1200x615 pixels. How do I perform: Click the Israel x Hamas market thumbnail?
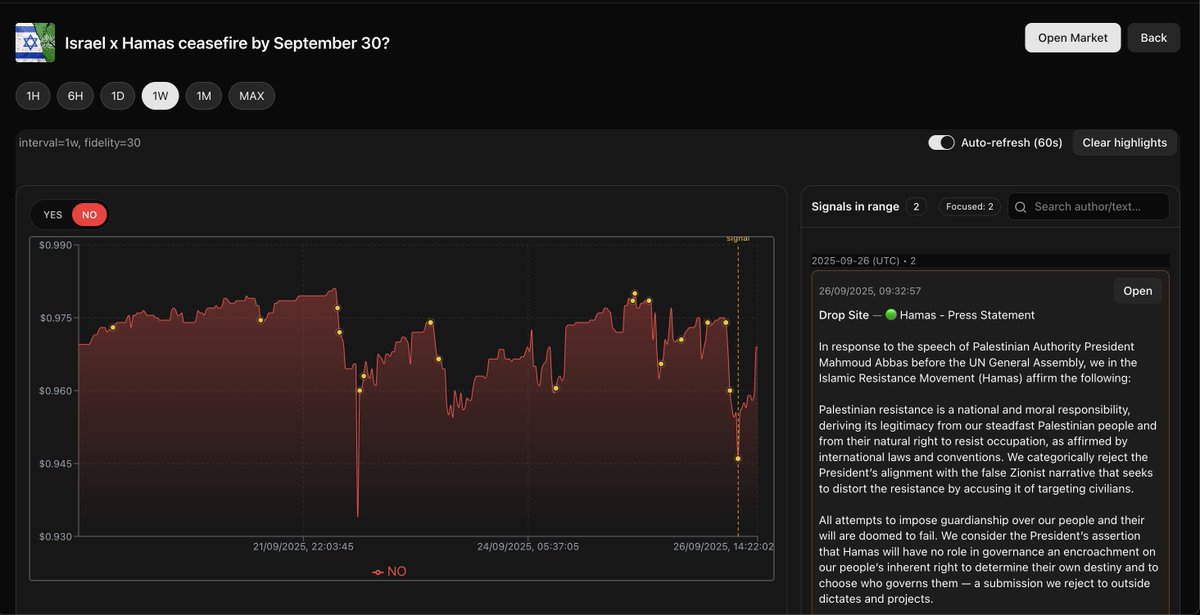[x=35, y=43]
